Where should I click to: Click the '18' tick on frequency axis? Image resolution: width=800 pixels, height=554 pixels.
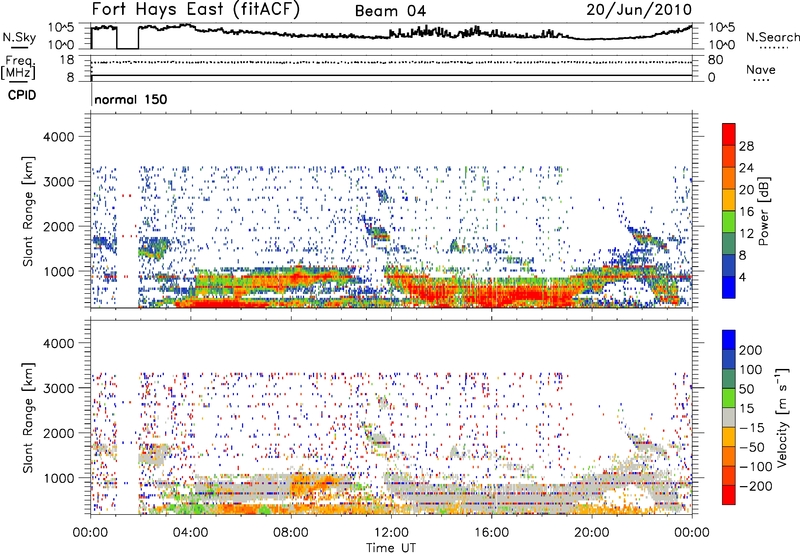67,60
